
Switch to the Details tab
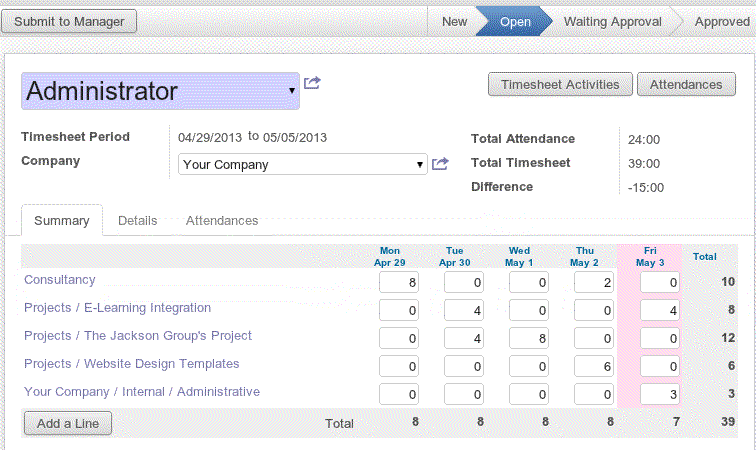click(x=137, y=220)
